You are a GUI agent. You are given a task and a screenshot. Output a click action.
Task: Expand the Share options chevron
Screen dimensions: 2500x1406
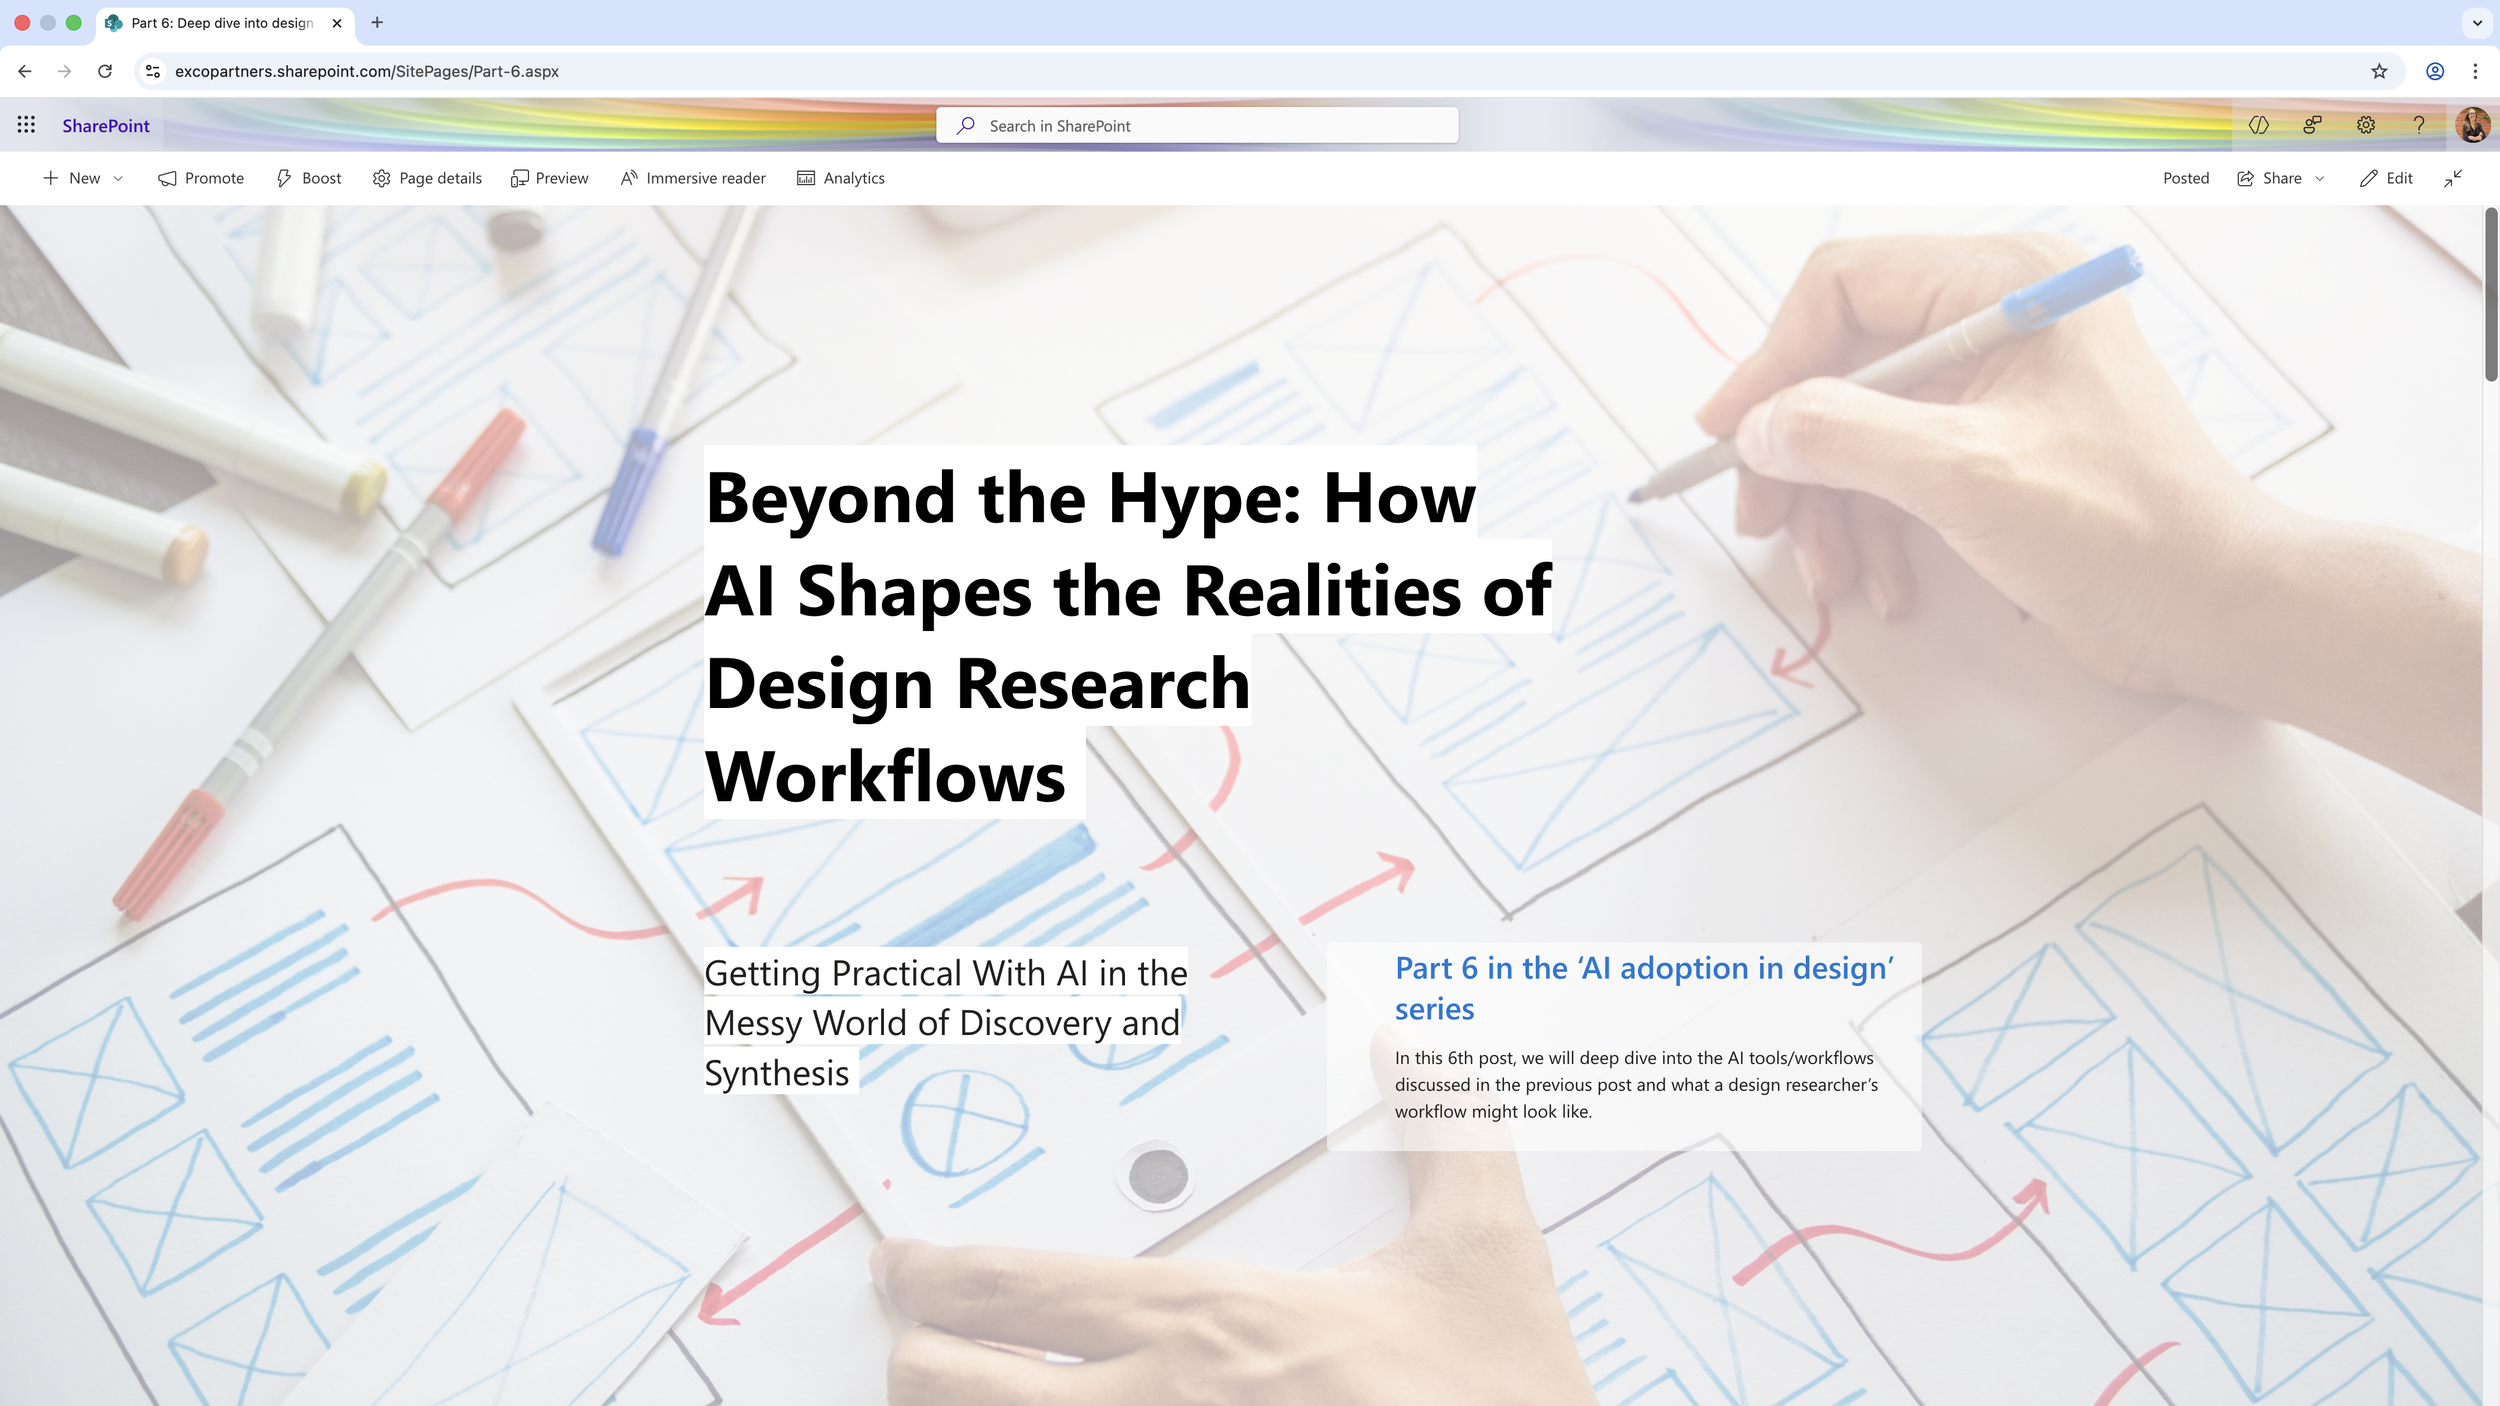click(x=2321, y=178)
